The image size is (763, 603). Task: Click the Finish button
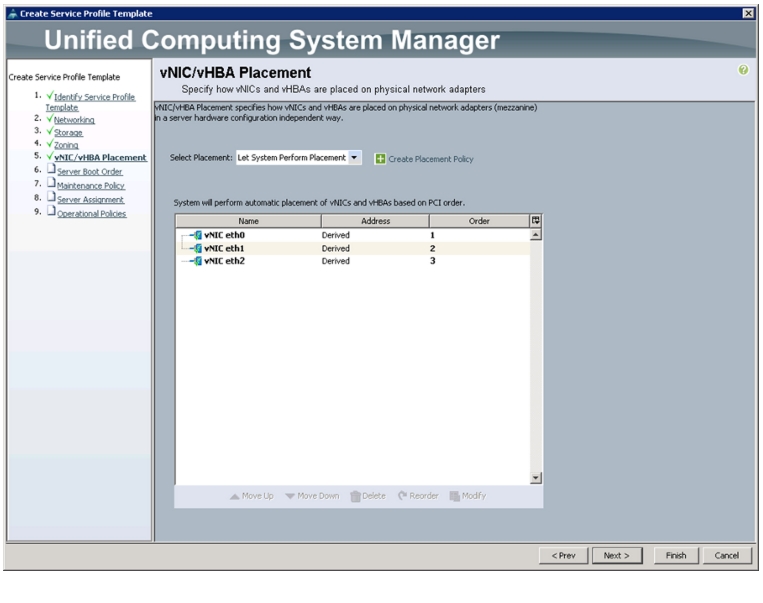coord(676,555)
